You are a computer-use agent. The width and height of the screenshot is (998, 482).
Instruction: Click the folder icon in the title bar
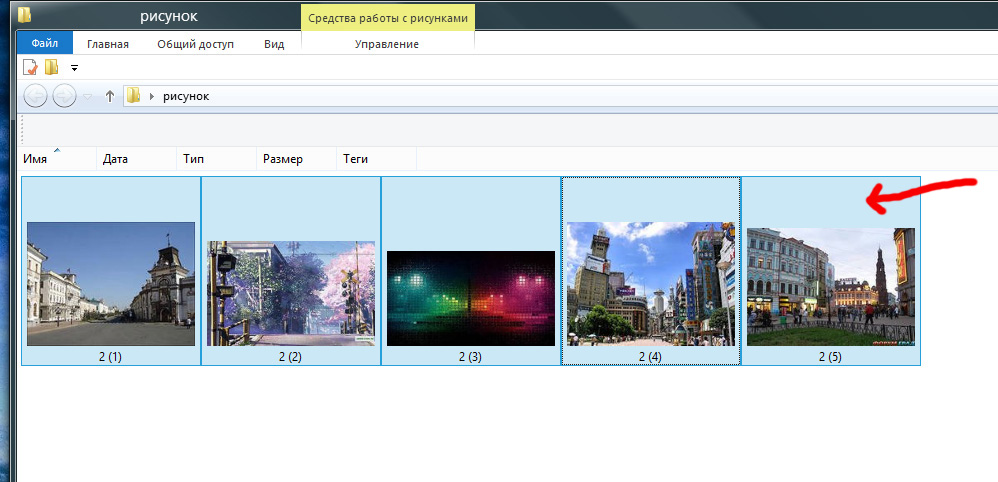pos(26,13)
